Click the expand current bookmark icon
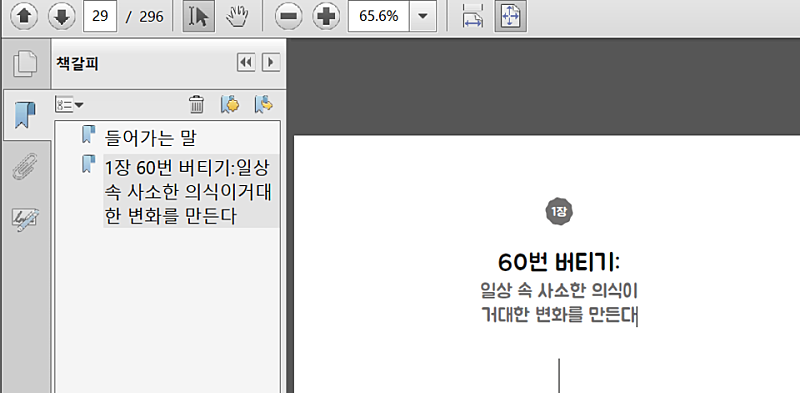Screen dimensions: 800x393 (264, 104)
